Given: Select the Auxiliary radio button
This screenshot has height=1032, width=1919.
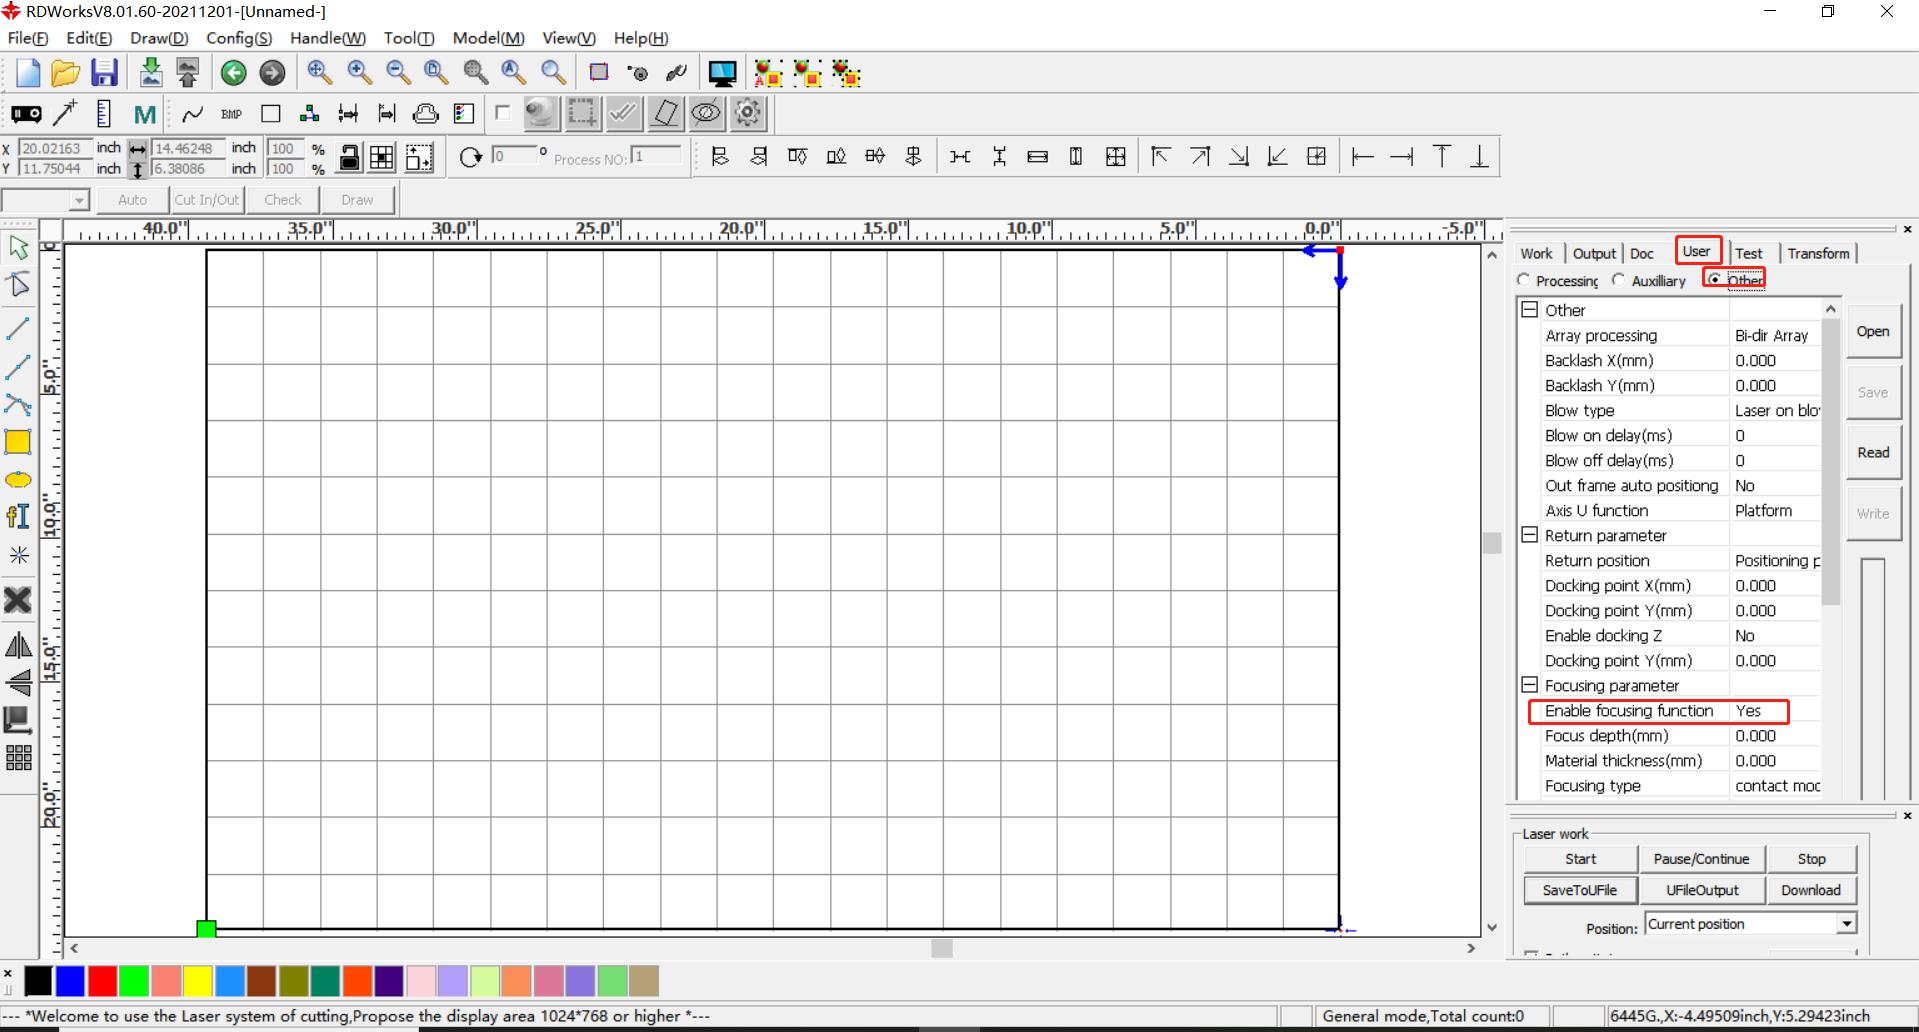Looking at the screenshot, I should 1619,281.
